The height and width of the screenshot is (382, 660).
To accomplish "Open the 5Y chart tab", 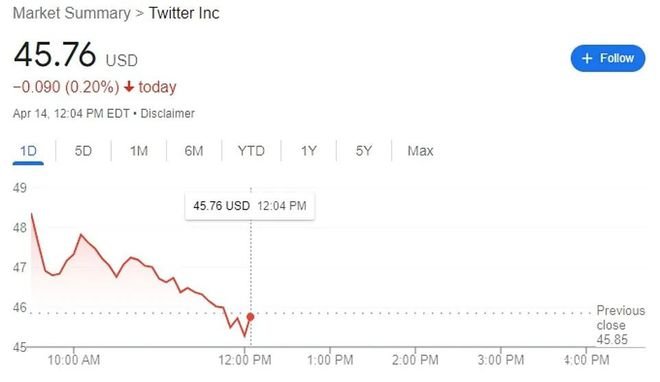I will coord(364,151).
